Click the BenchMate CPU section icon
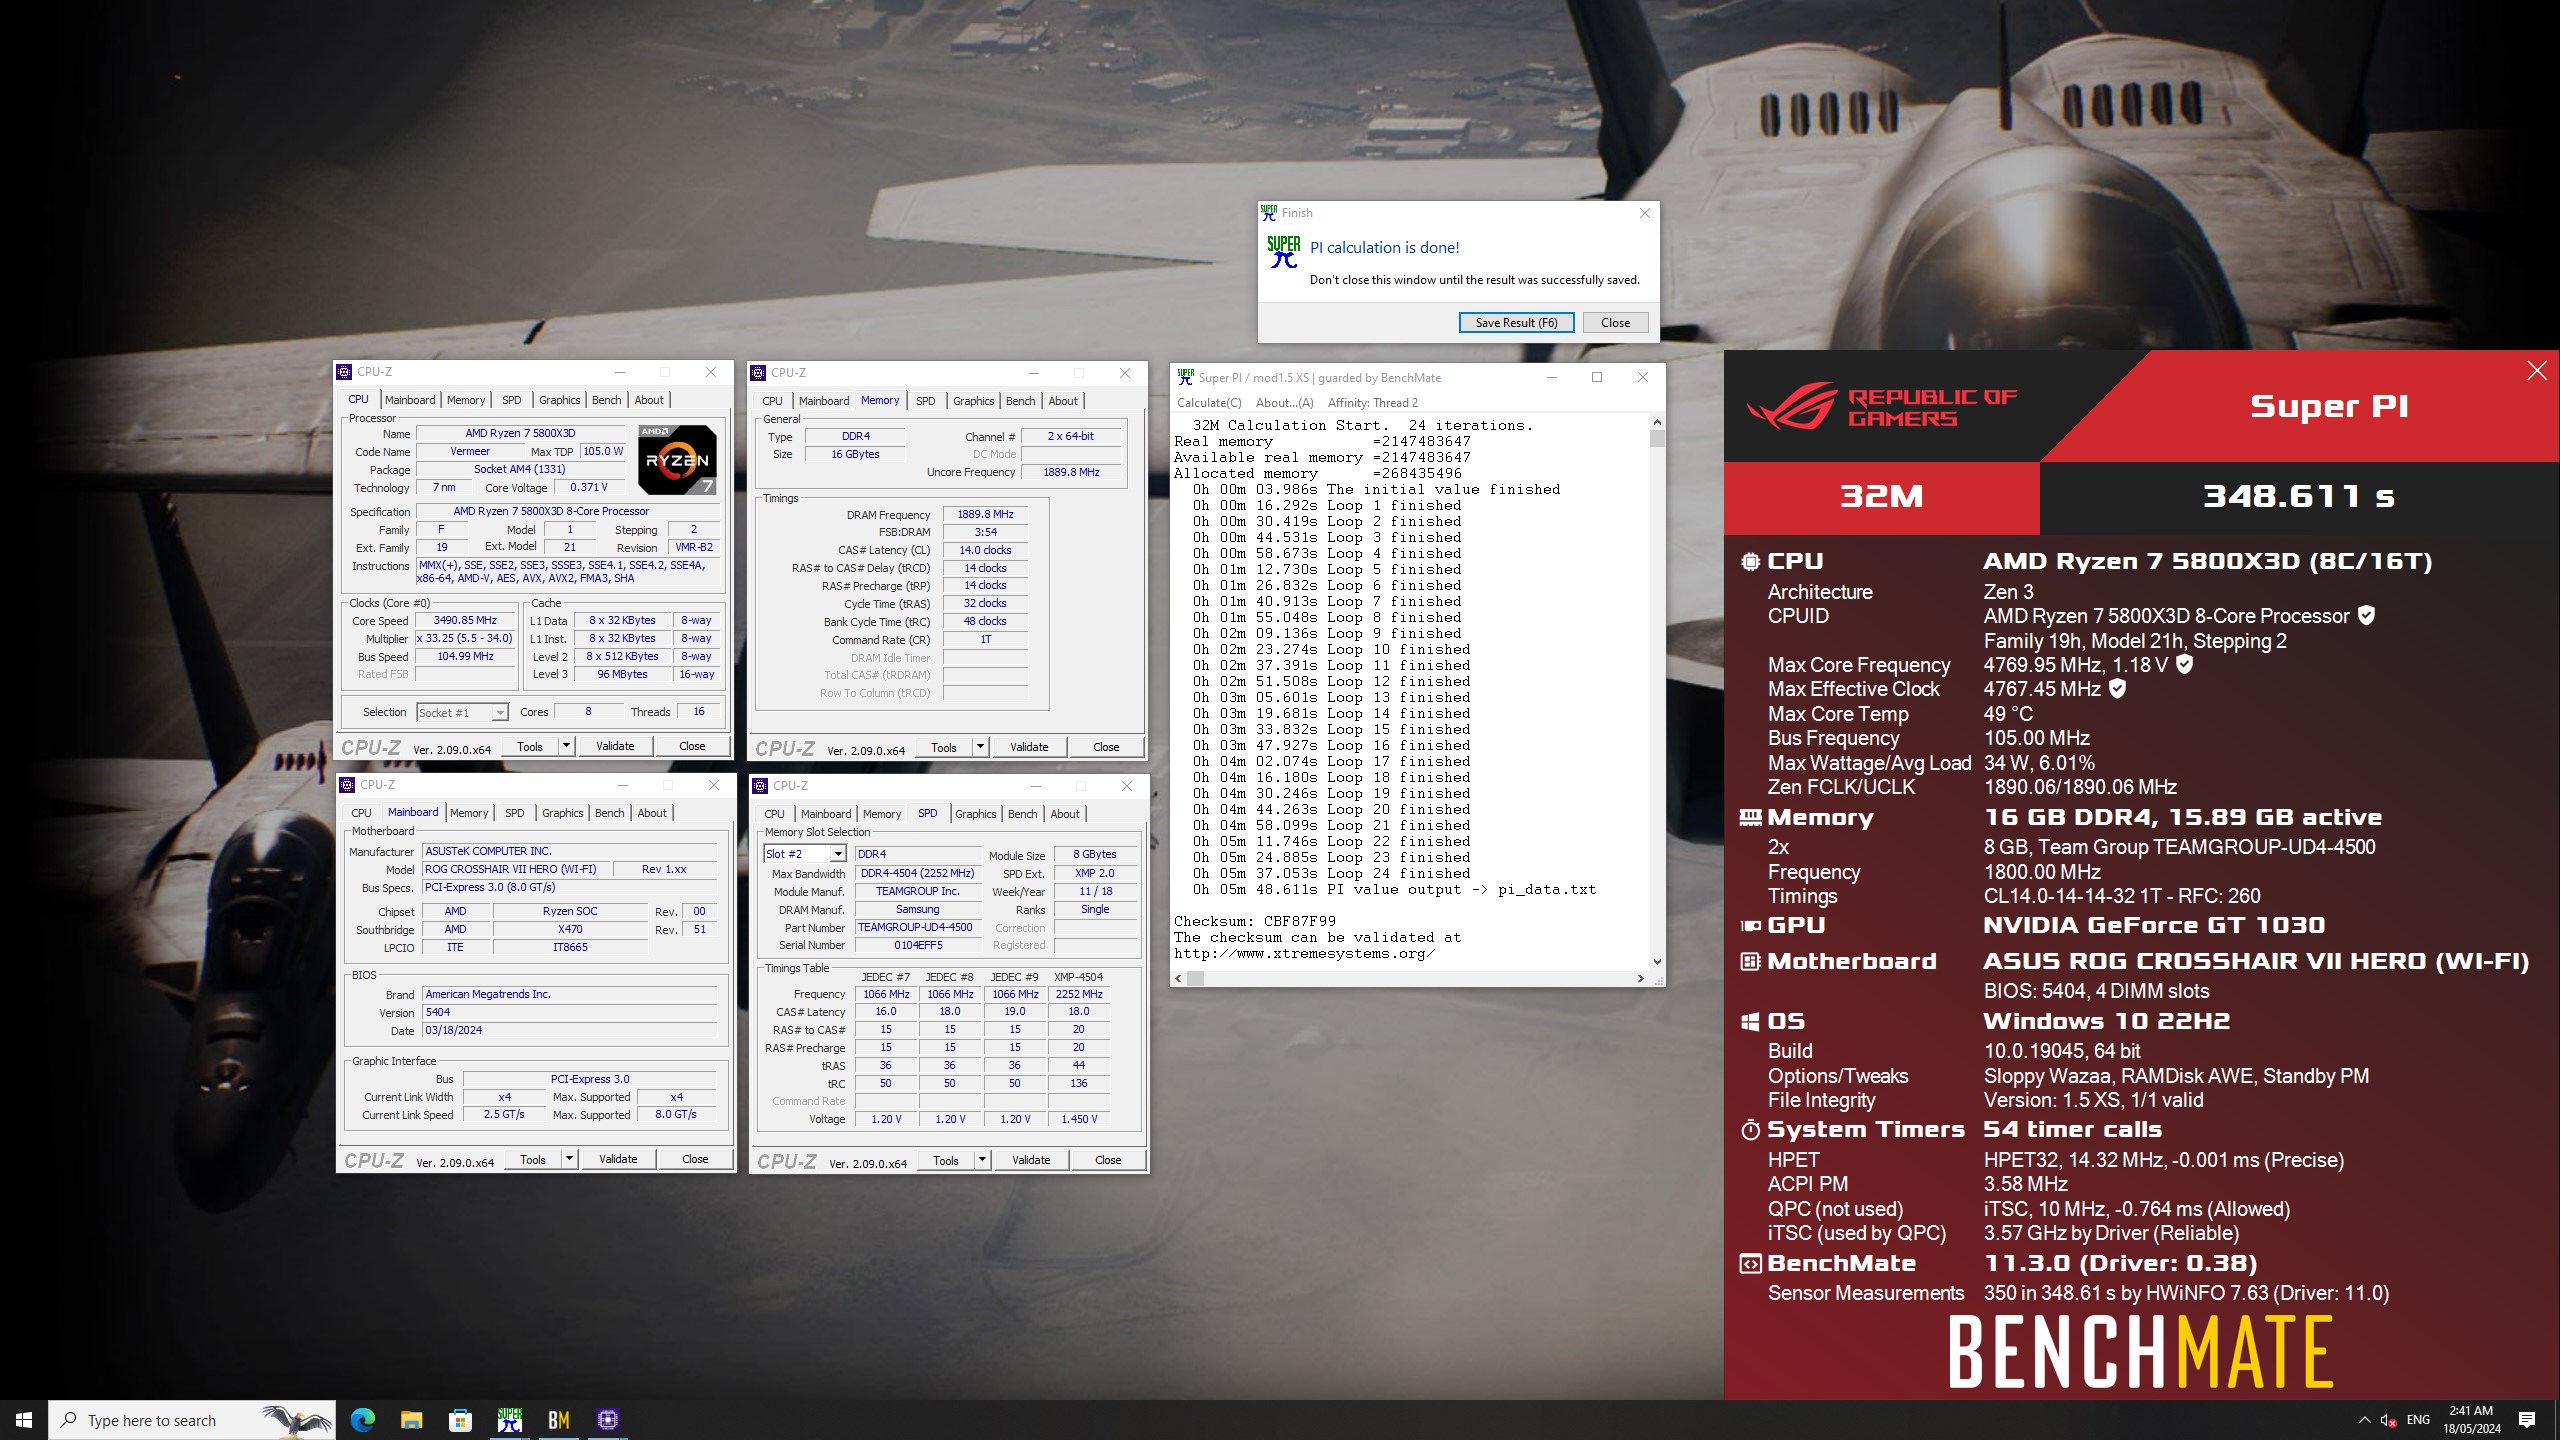 coord(1750,562)
